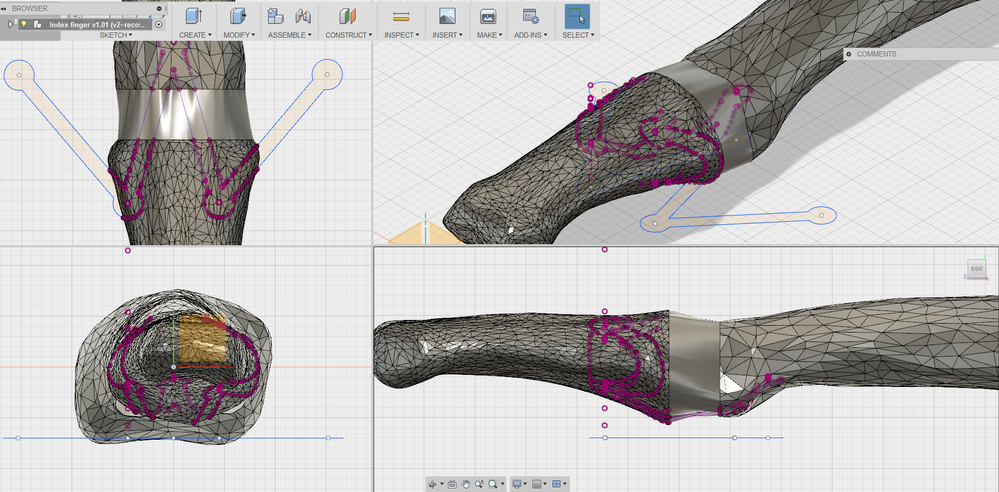Image resolution: width=999 pixels, height=492 pixels.
Task: Click the Assemble new component icon
Action: click(275, 16)
